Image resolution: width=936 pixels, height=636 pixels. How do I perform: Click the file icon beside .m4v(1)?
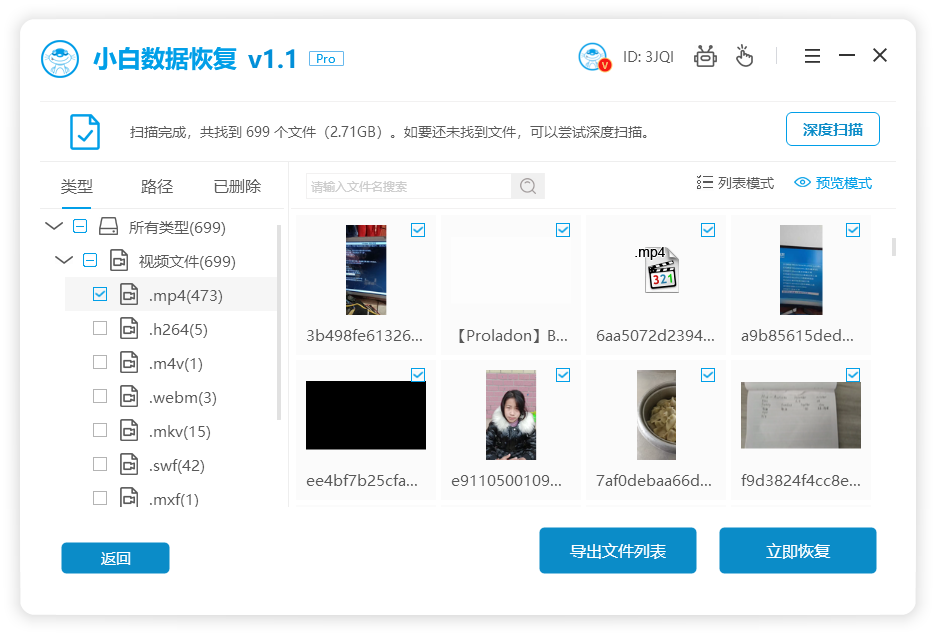point(129,362)
